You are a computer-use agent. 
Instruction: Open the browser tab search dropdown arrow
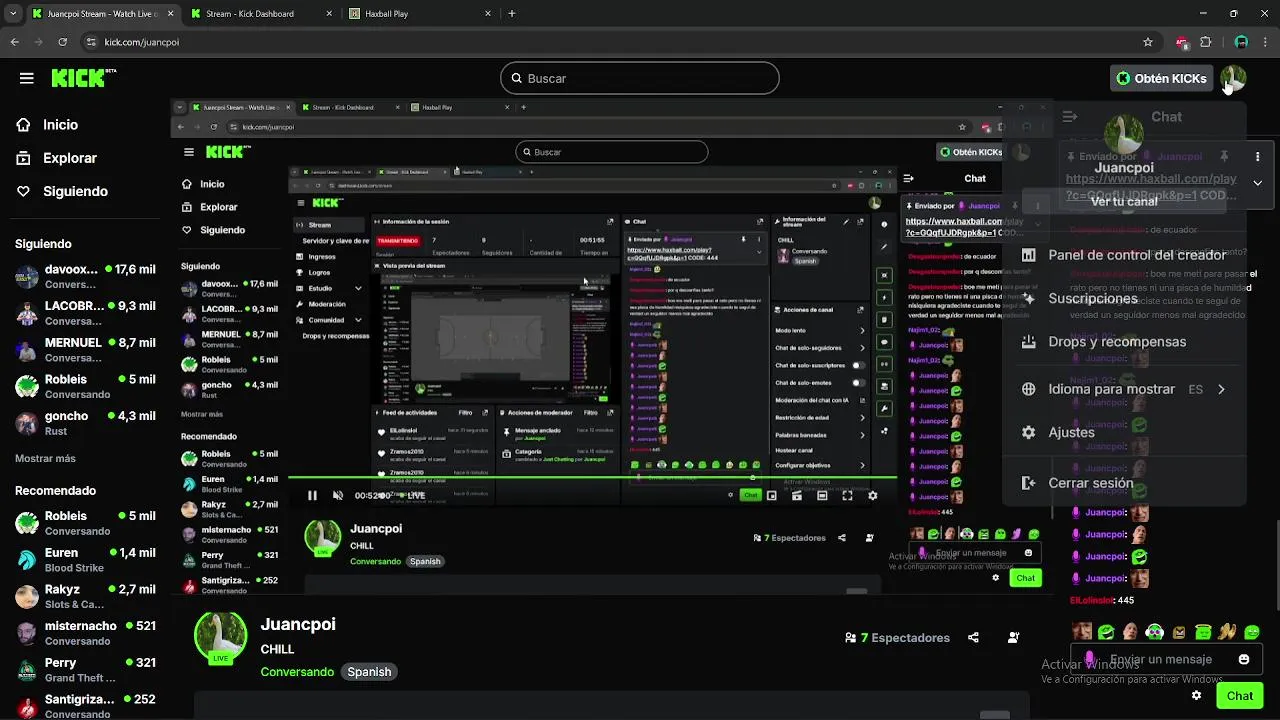(12, 14)
